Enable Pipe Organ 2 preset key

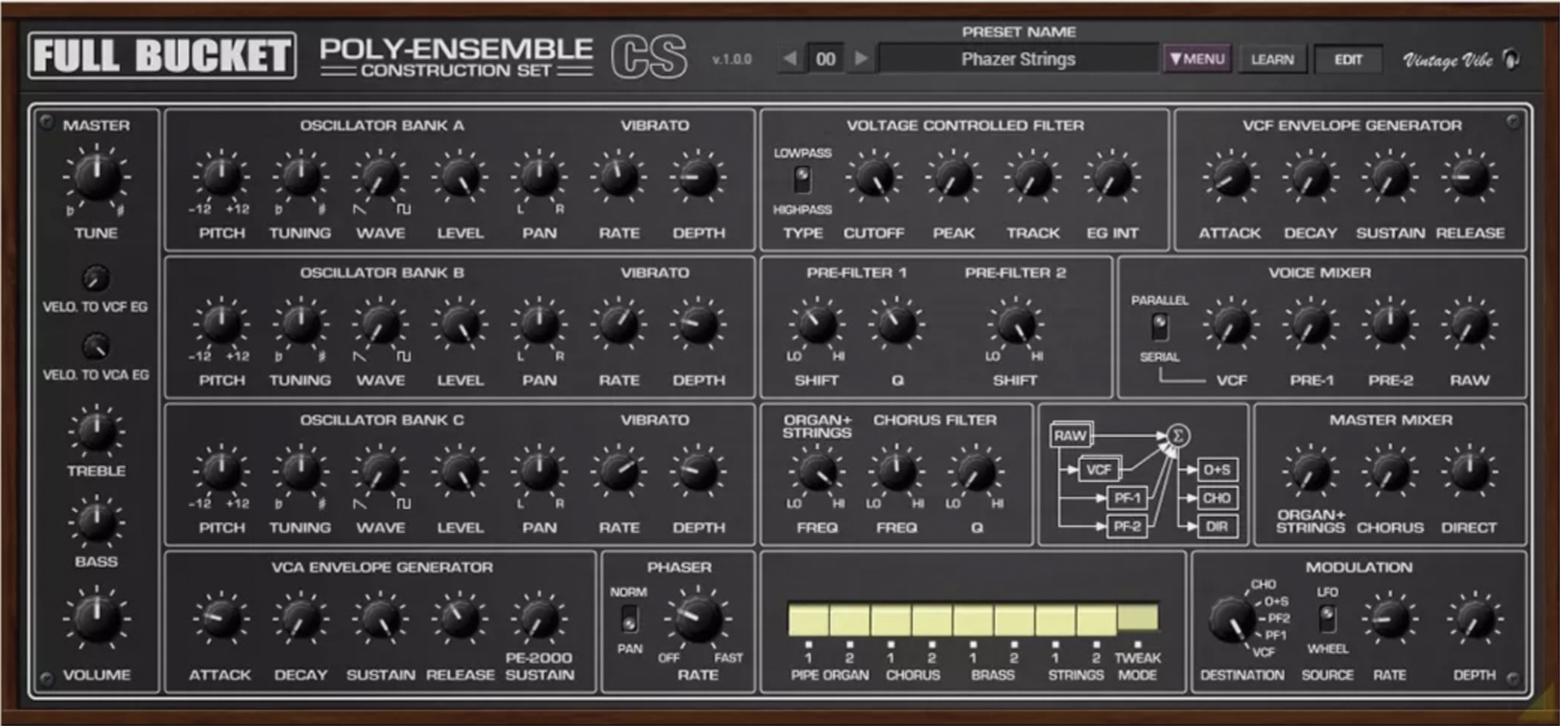[x=849, y=620]
